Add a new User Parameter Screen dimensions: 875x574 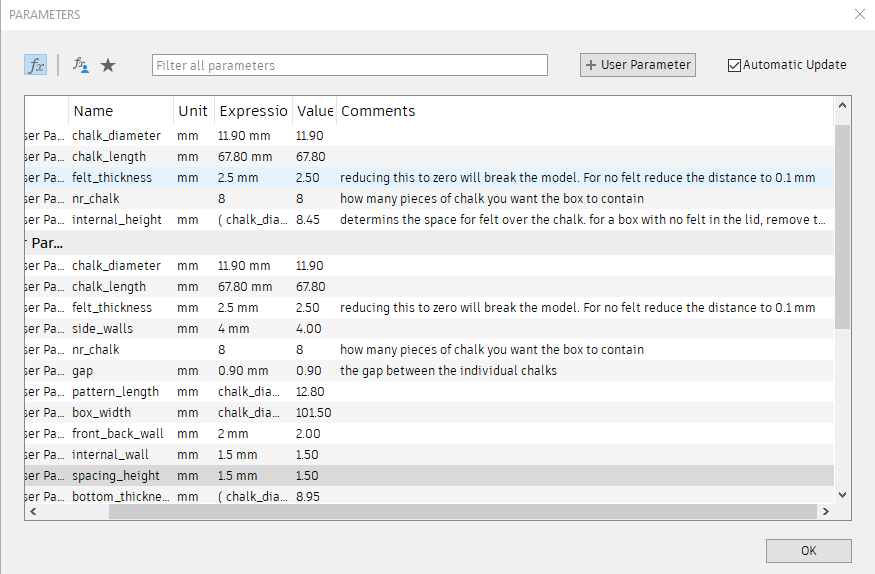[x=637, y=65]
